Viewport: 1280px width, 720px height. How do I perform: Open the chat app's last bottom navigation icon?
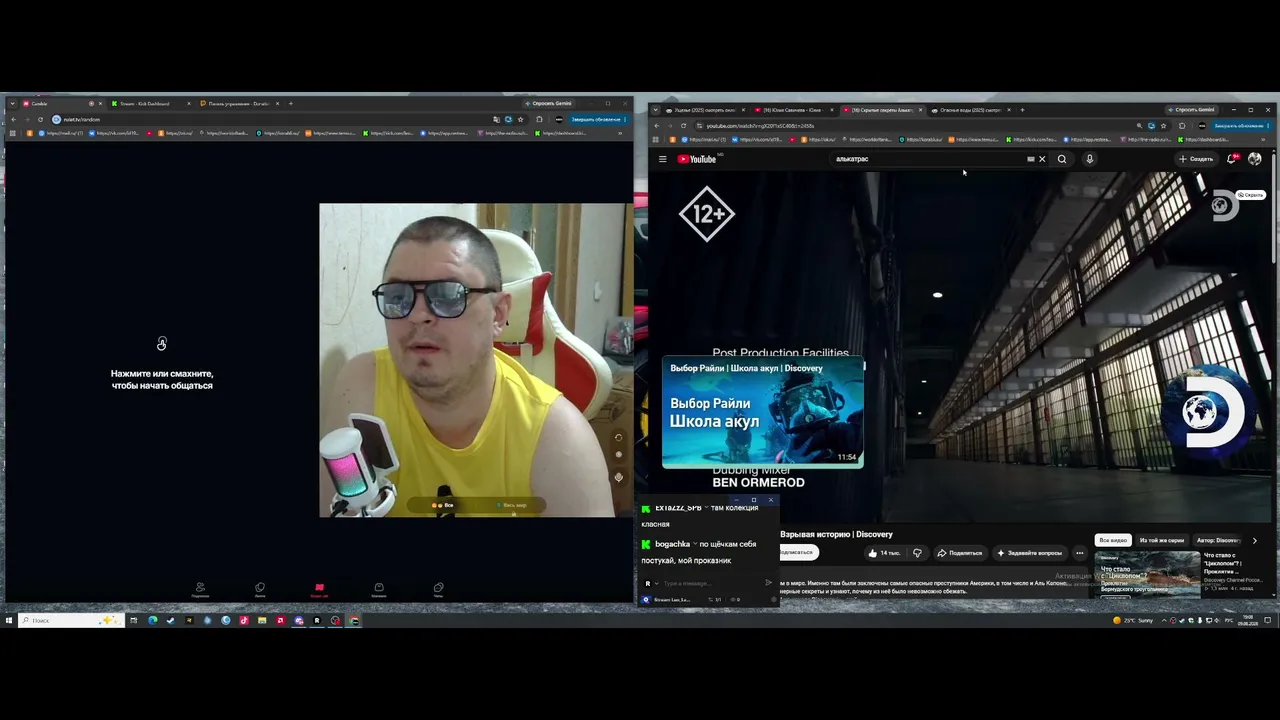[438, 590]
